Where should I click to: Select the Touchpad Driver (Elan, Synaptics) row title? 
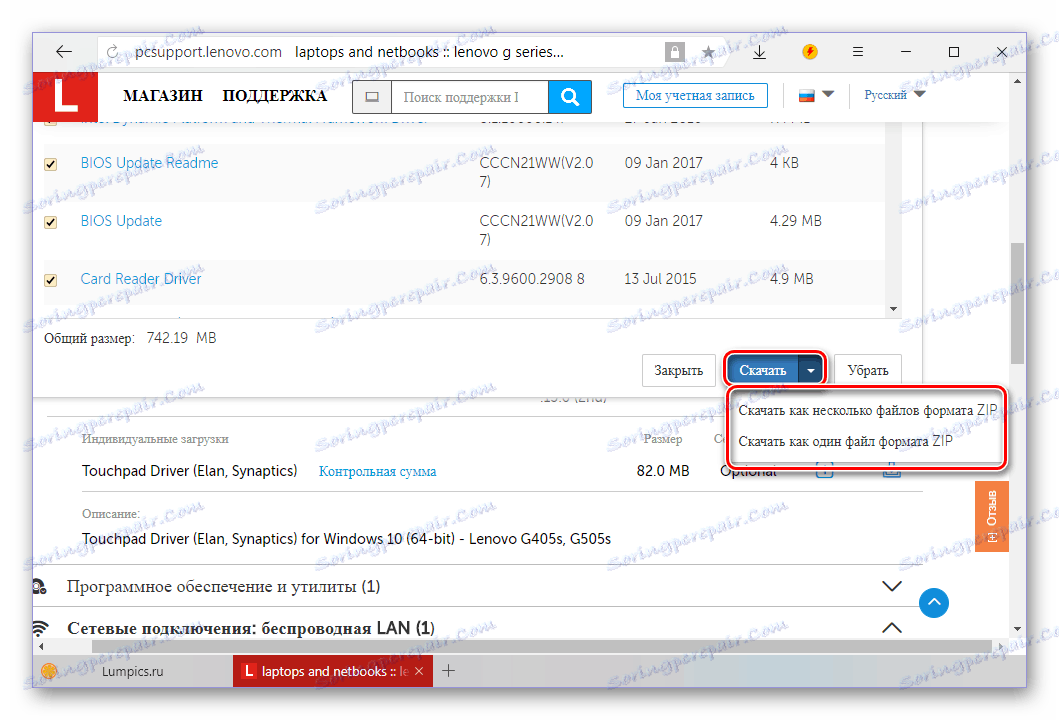(189, 471)
